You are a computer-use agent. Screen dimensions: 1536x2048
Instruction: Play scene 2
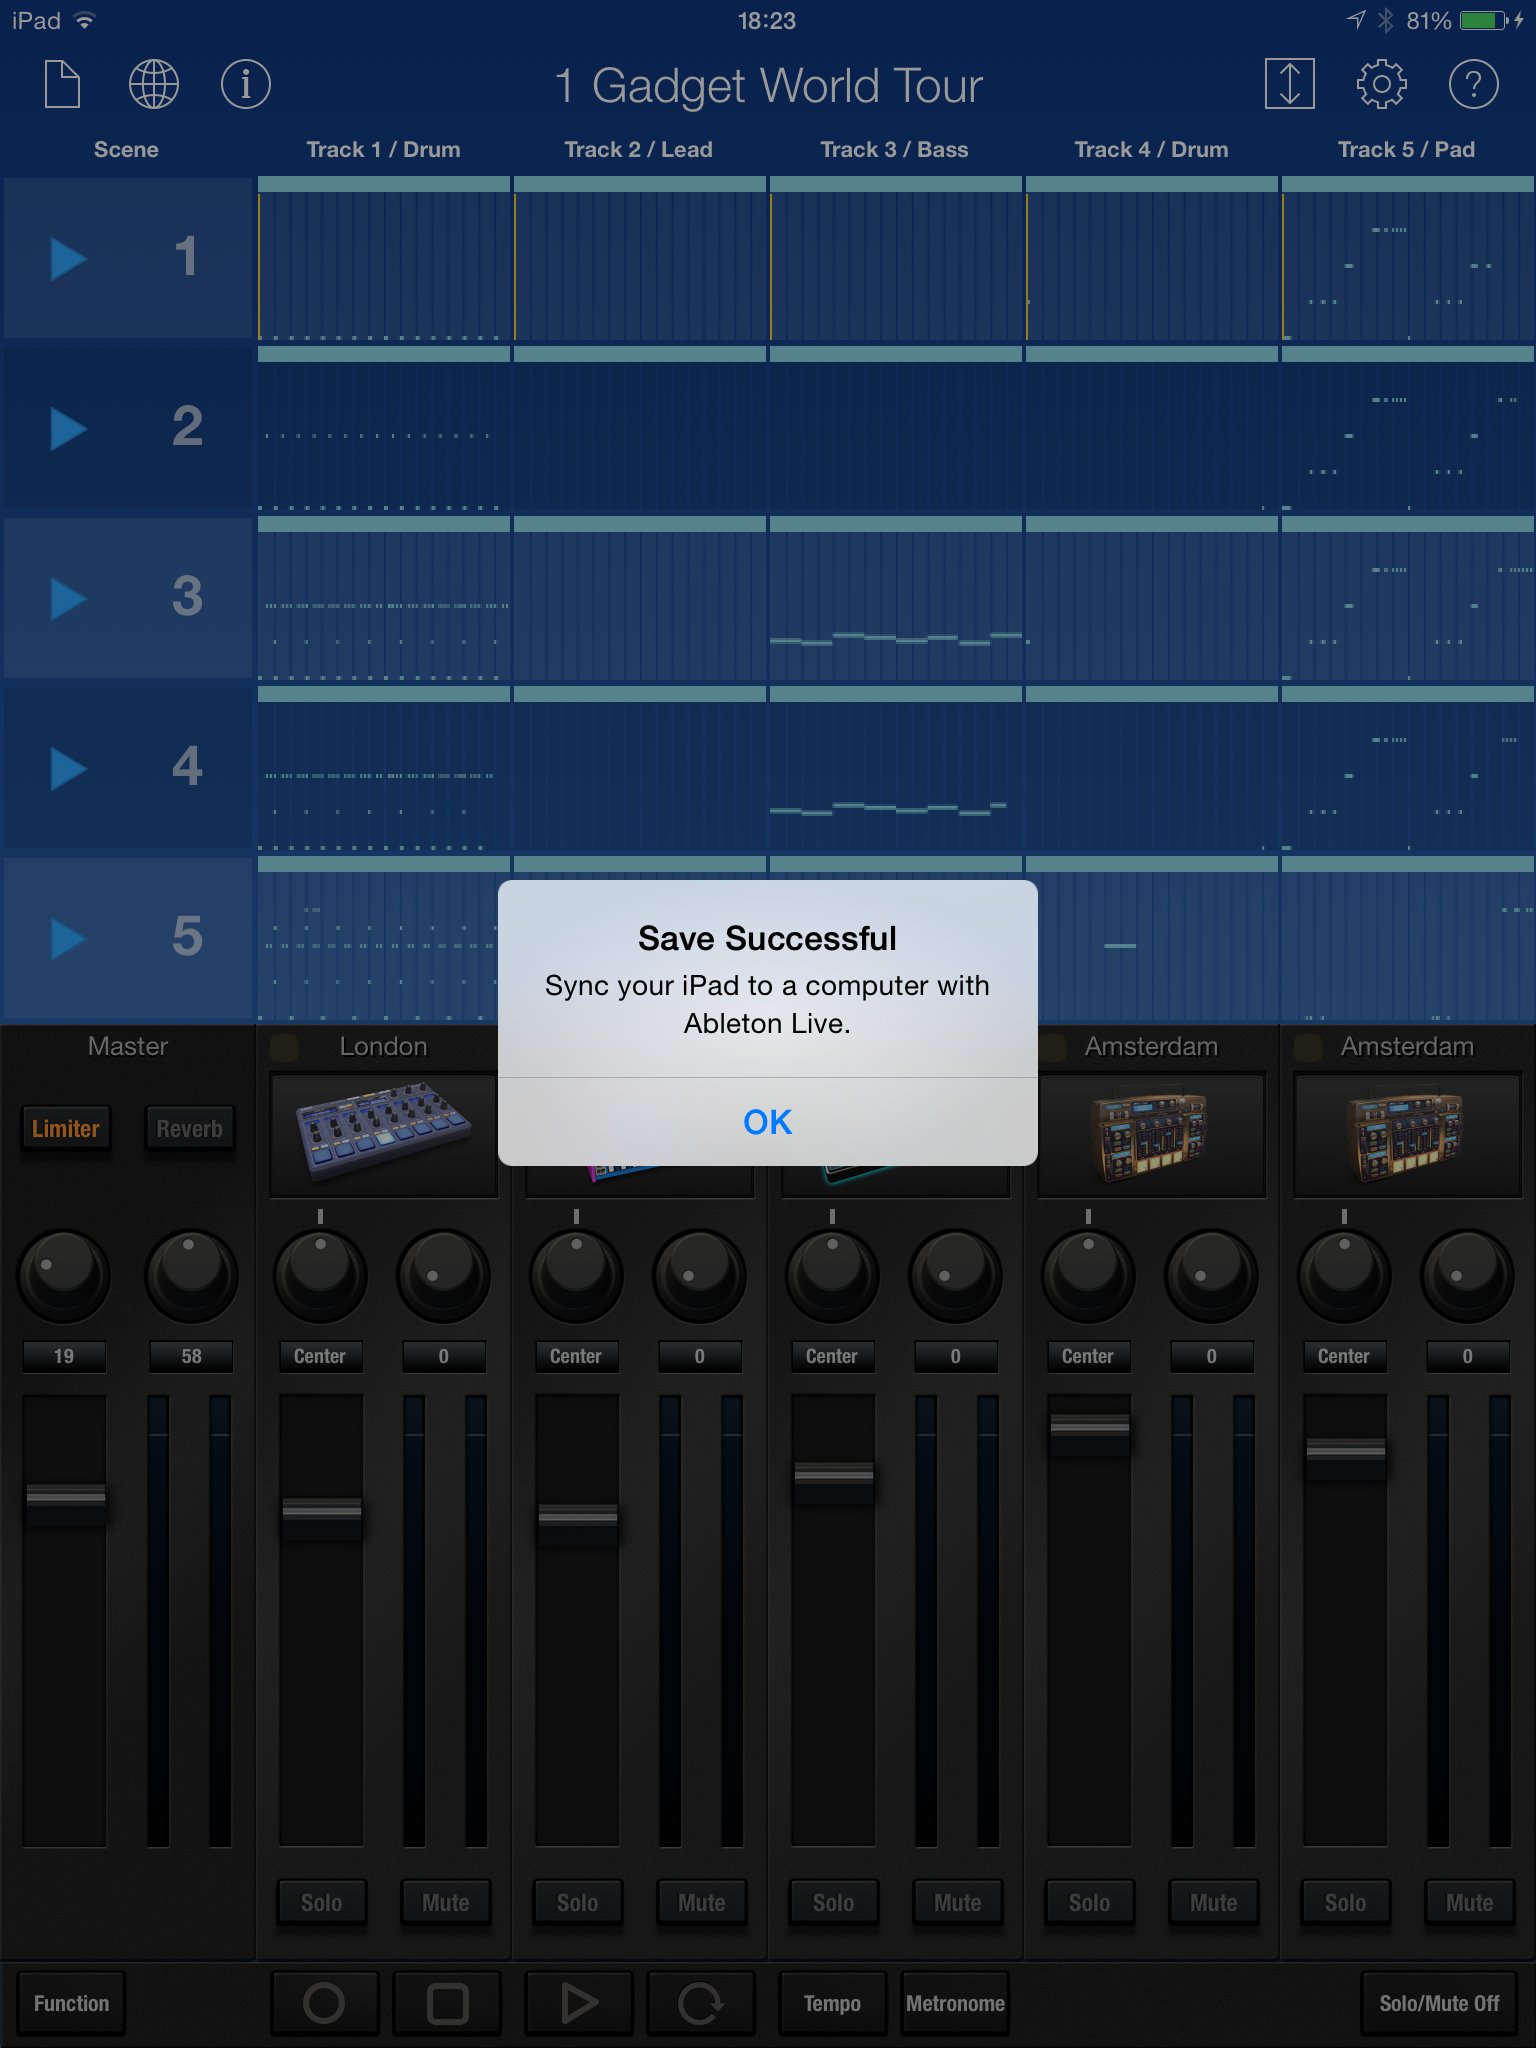[x=68, y=429]
